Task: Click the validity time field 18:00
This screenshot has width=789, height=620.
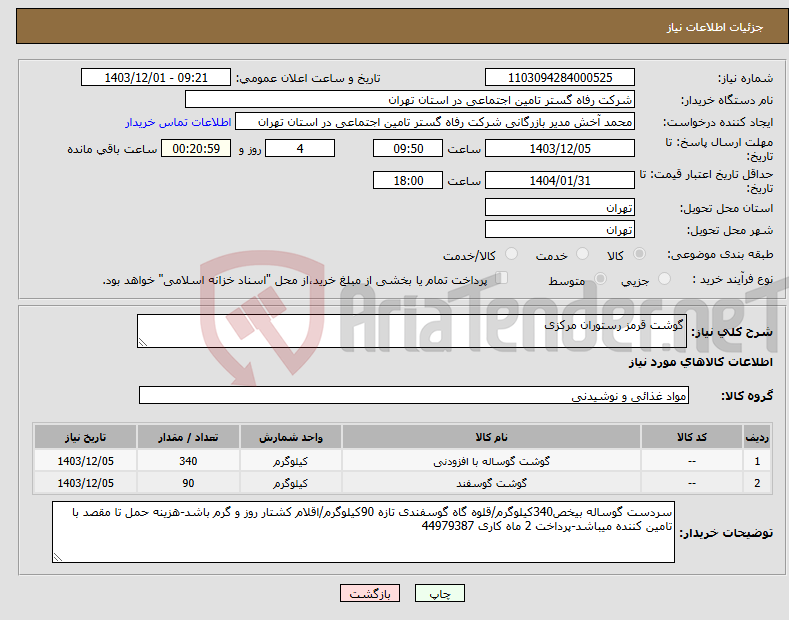Action: 408,180
